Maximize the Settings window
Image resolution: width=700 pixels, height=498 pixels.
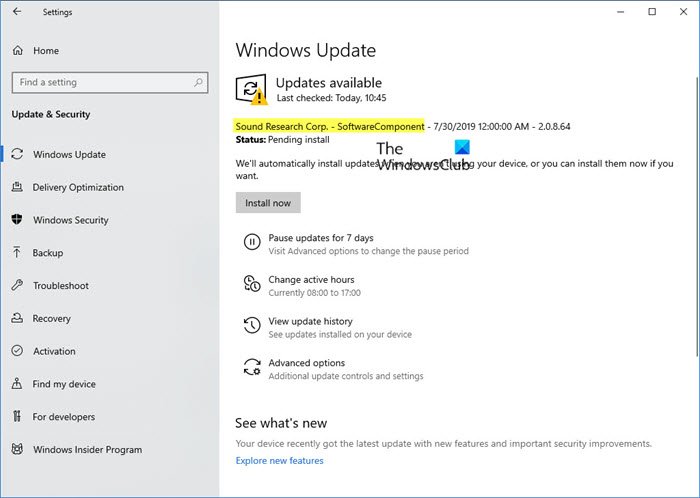coord(652,12)
